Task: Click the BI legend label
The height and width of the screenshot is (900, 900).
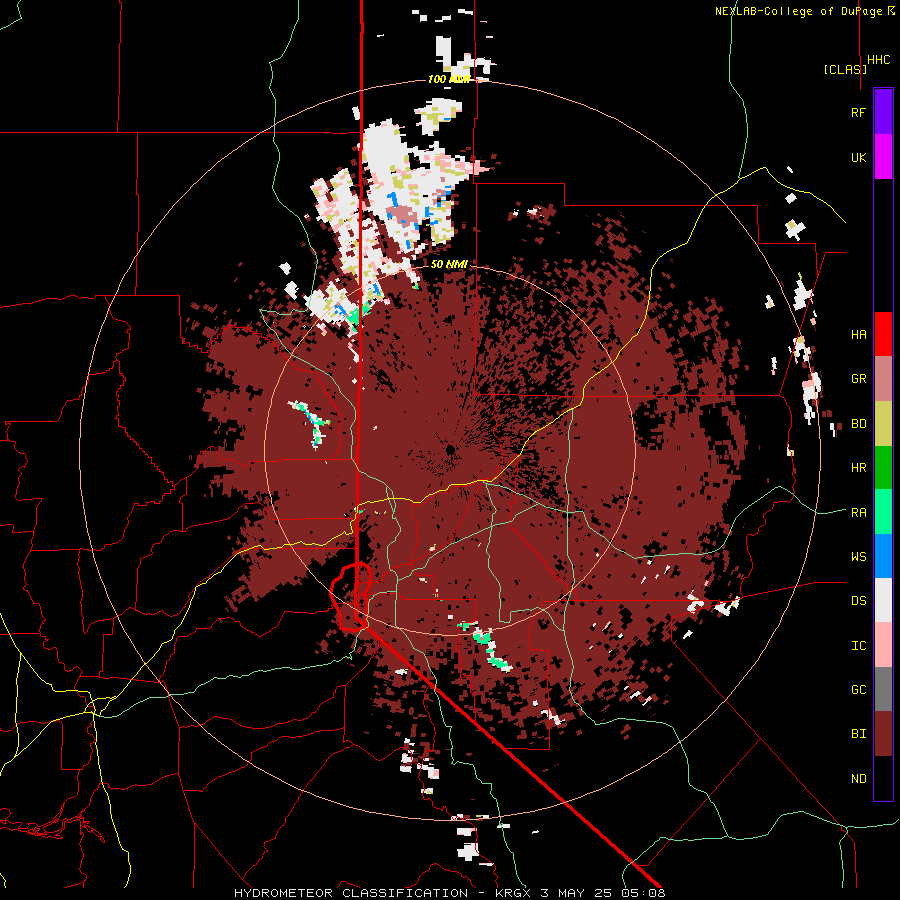Action: point(858,734)
